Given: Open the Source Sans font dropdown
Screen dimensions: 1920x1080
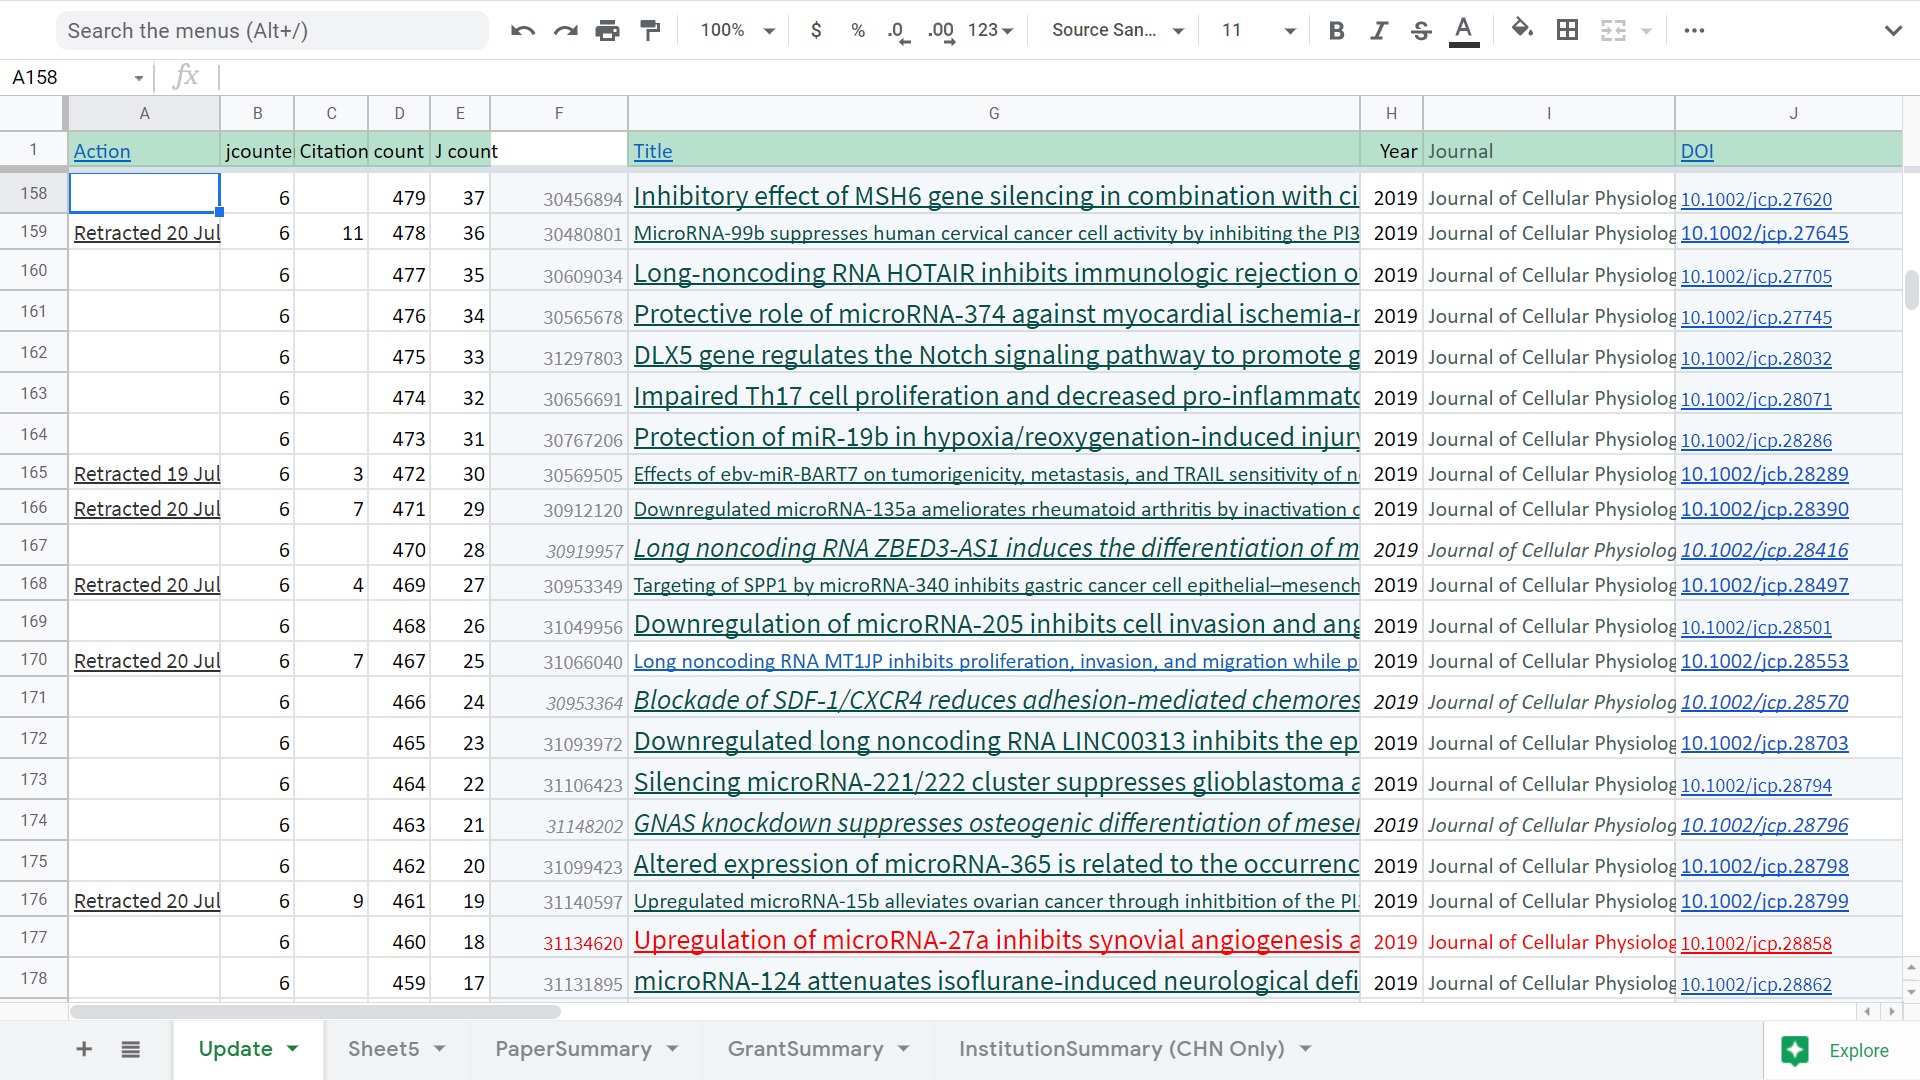Looking at the screenshot, I should (1117, 31).
